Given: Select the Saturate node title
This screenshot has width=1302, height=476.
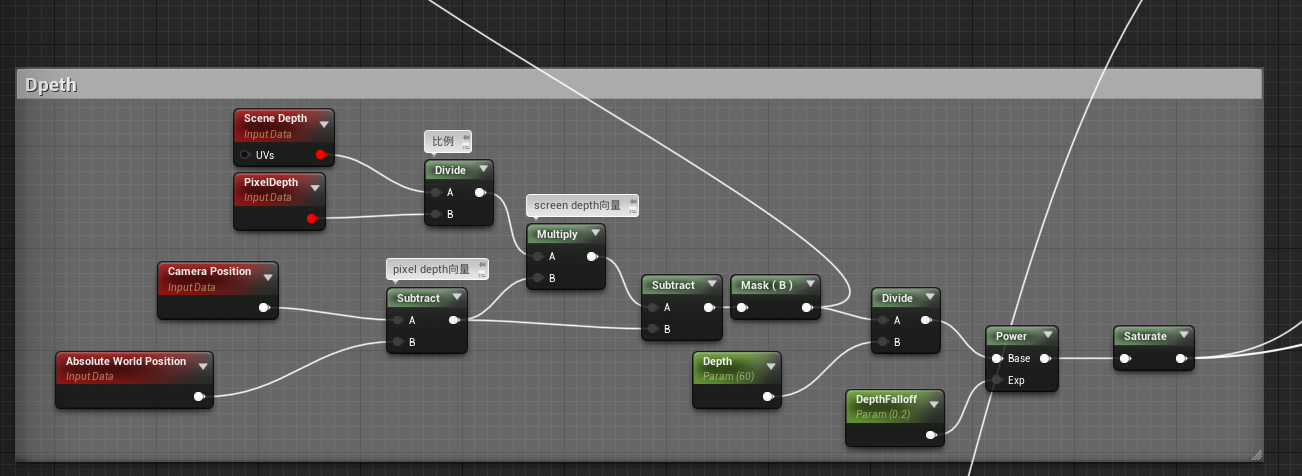Looking at the screenshot, I should click(1145, 336).
